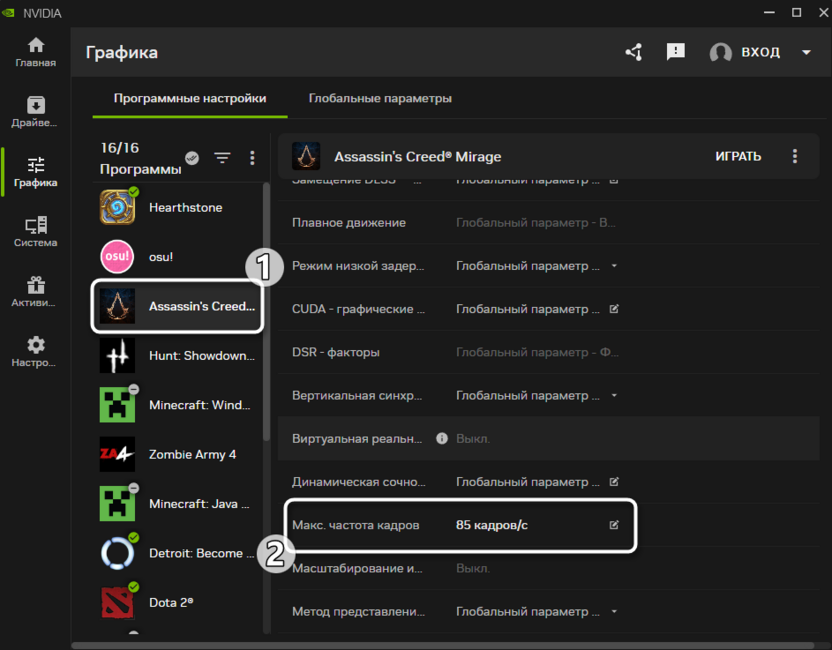
Task: Select Assassin's Creed in programs list
Action: point(177,306)
